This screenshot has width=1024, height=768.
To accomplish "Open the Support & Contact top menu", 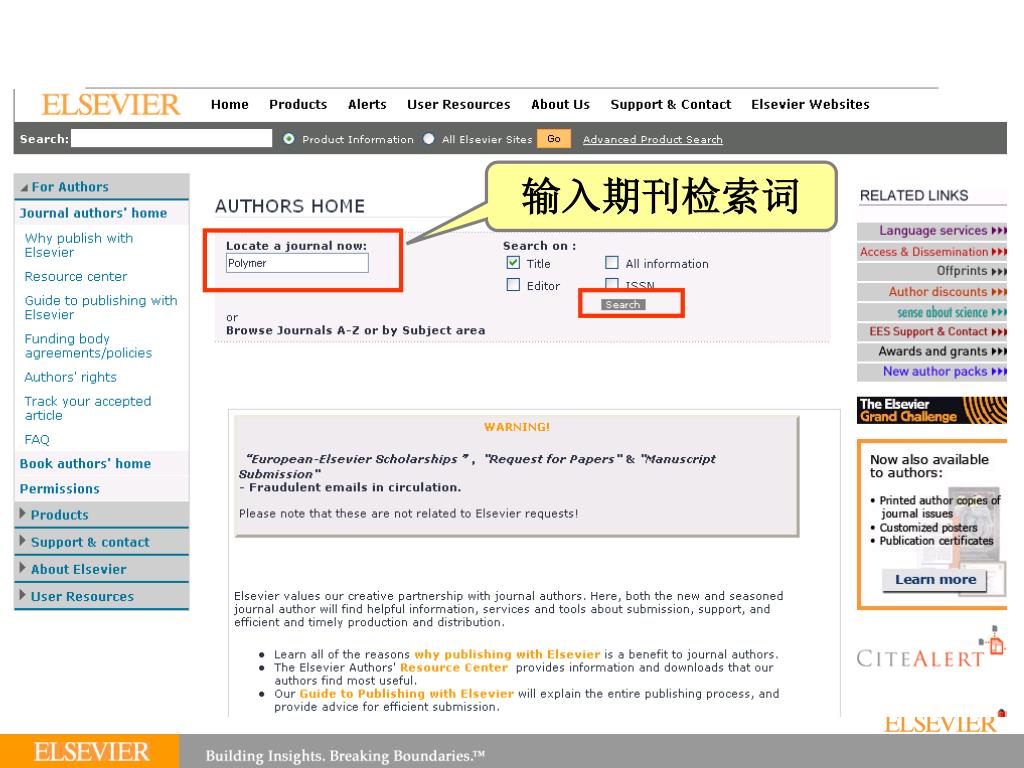I will (x=671, y=104).
